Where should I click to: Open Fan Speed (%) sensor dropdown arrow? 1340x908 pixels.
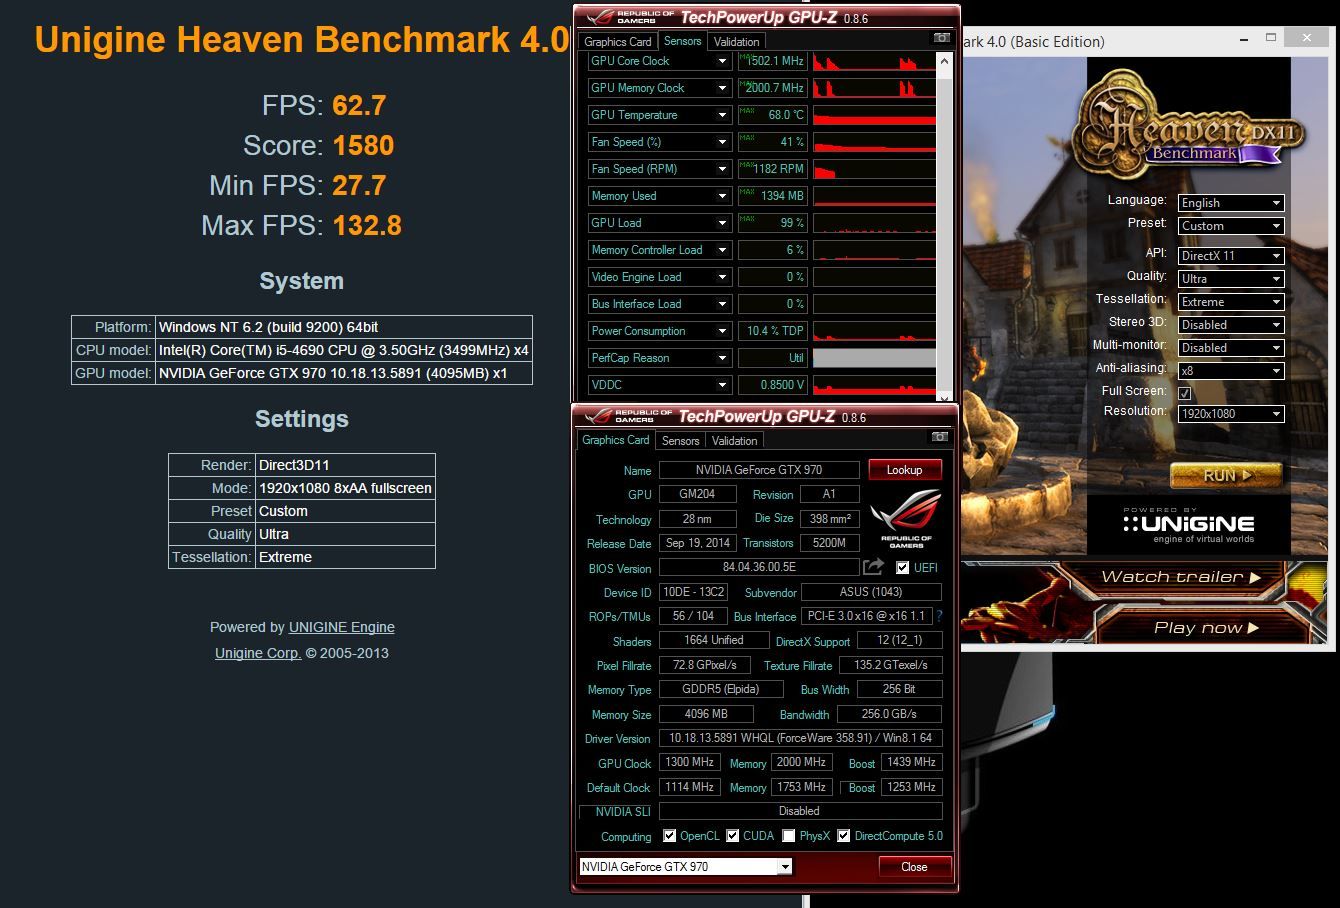(x=722, y=142)
